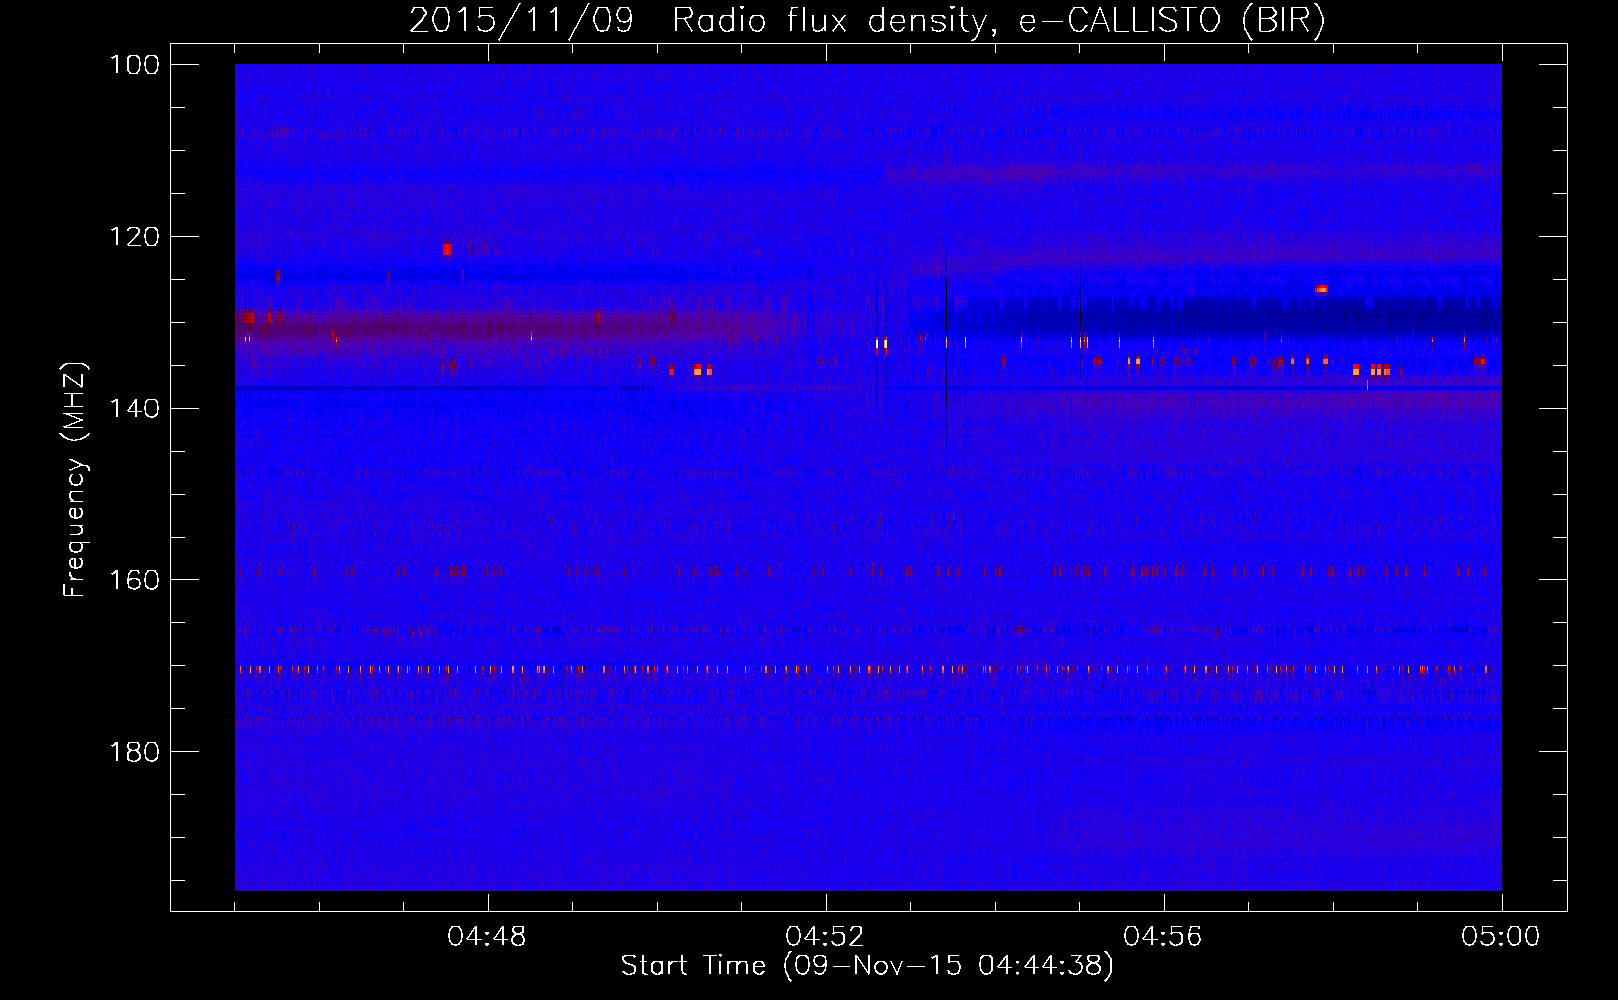Click the 100 frequency tick label
The image size is (1618, 1000).
133,65
